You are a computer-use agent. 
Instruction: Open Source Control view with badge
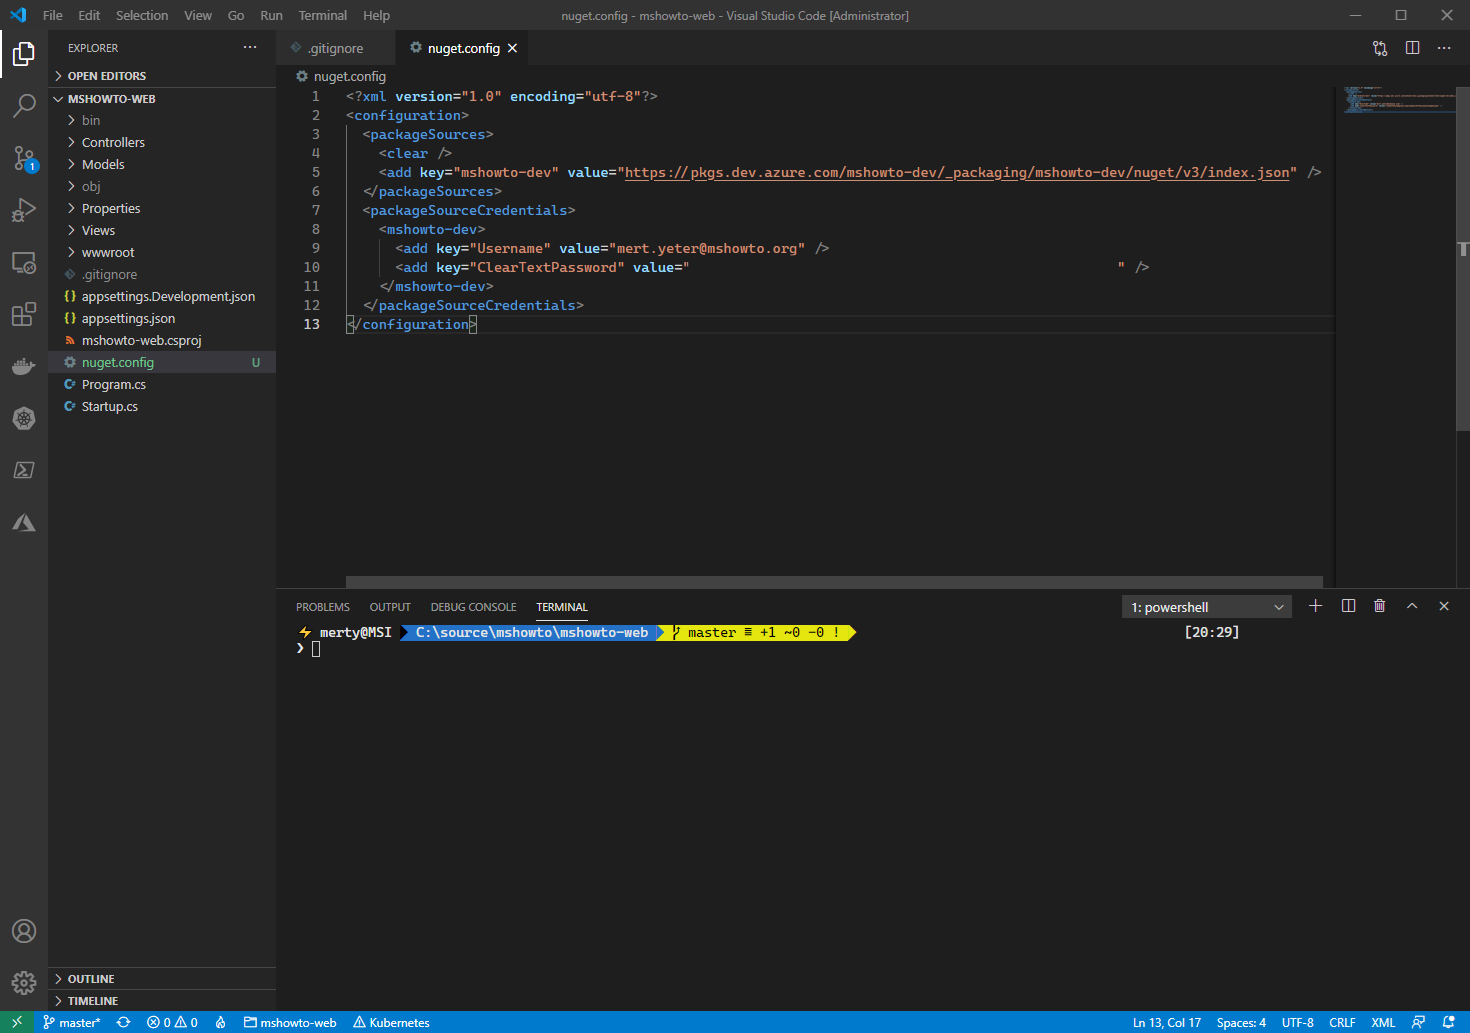[x=24, y=157]
